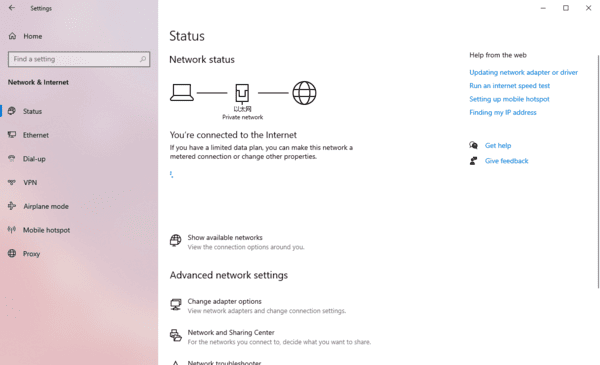Close the Settings window
600x365 pixels.
pyautogui.click(x=589, y=8)
